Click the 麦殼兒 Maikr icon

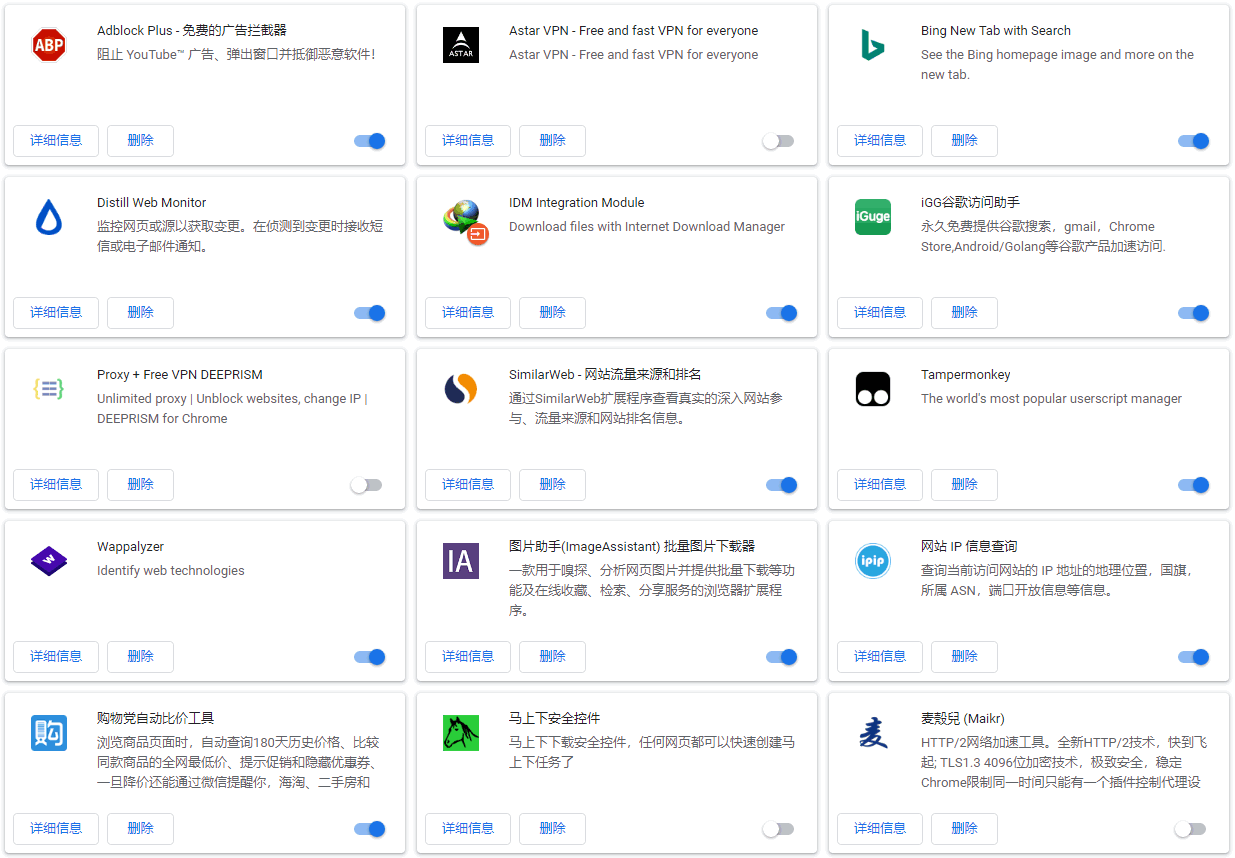873,733
